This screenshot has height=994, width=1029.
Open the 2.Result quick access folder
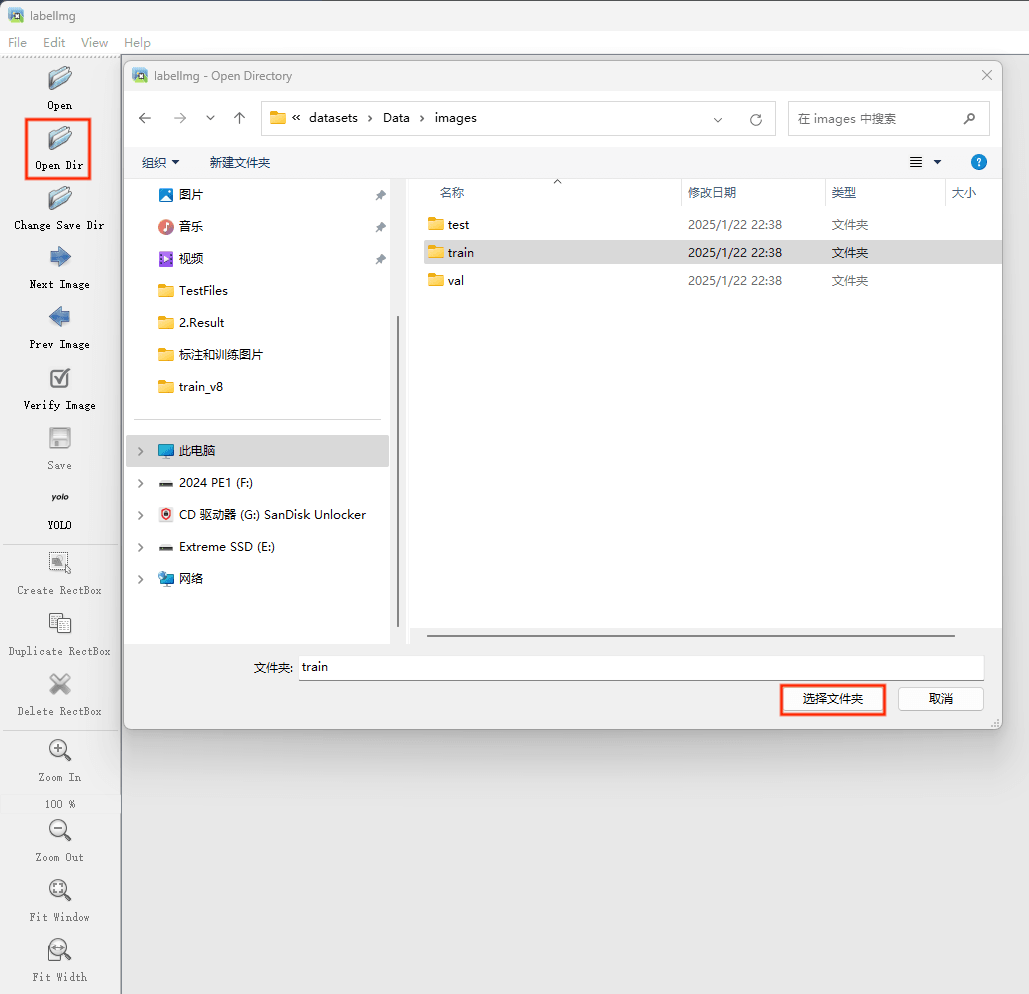click(201, 323)
